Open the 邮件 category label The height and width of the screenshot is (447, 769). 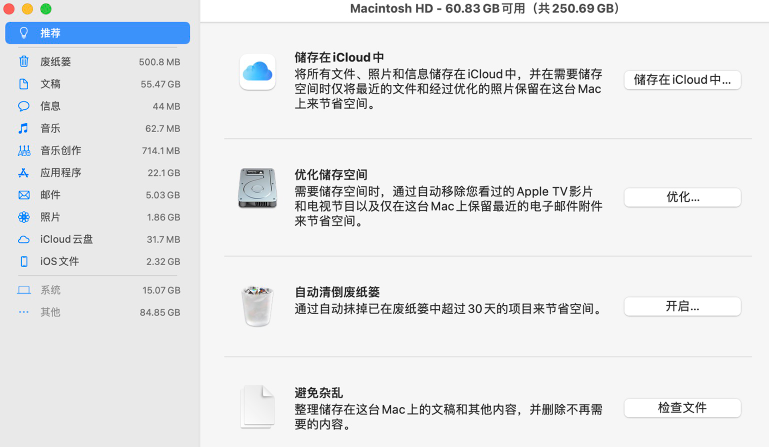pyautogui.click(x=50, y=195)
